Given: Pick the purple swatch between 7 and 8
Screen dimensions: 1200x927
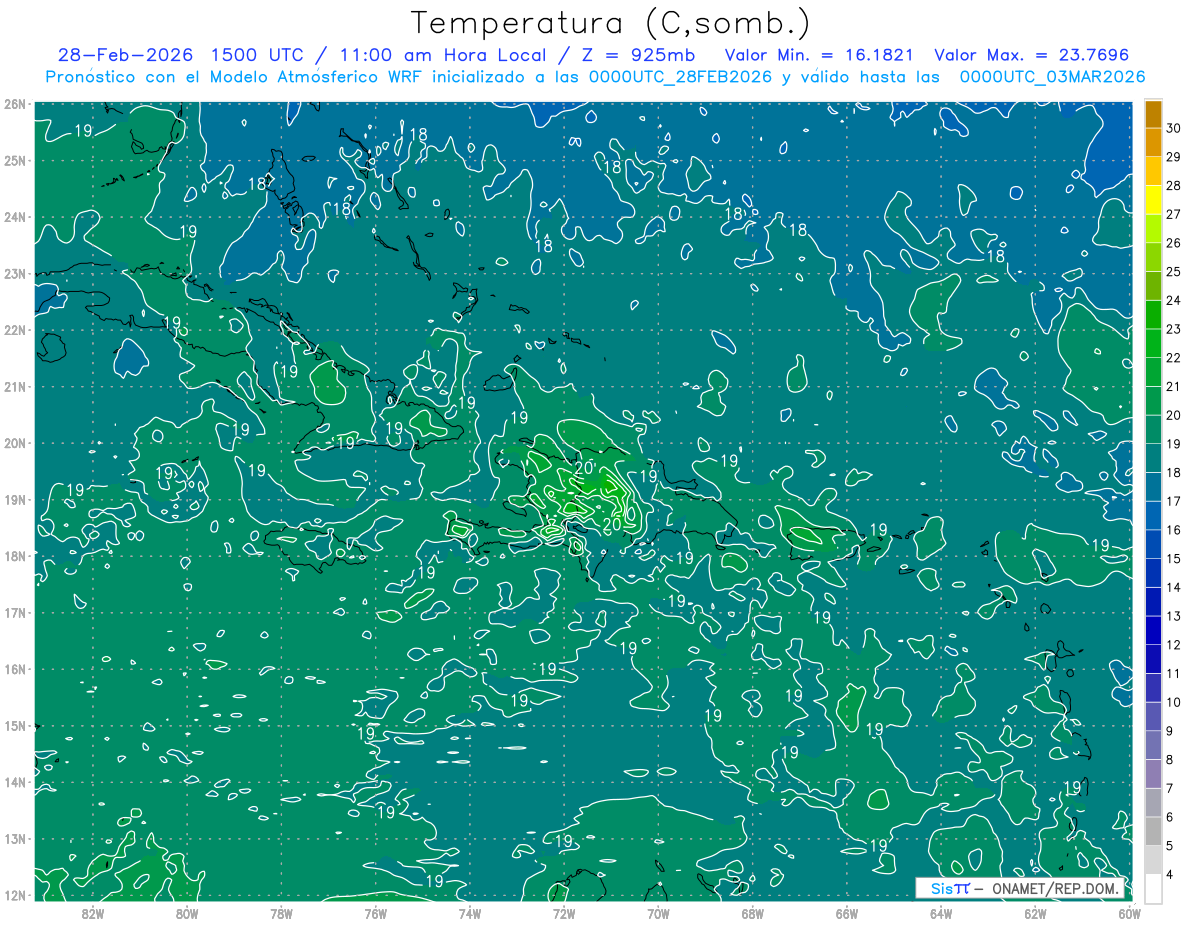Looking at the screenshot, I should [x=1153, y=774].
